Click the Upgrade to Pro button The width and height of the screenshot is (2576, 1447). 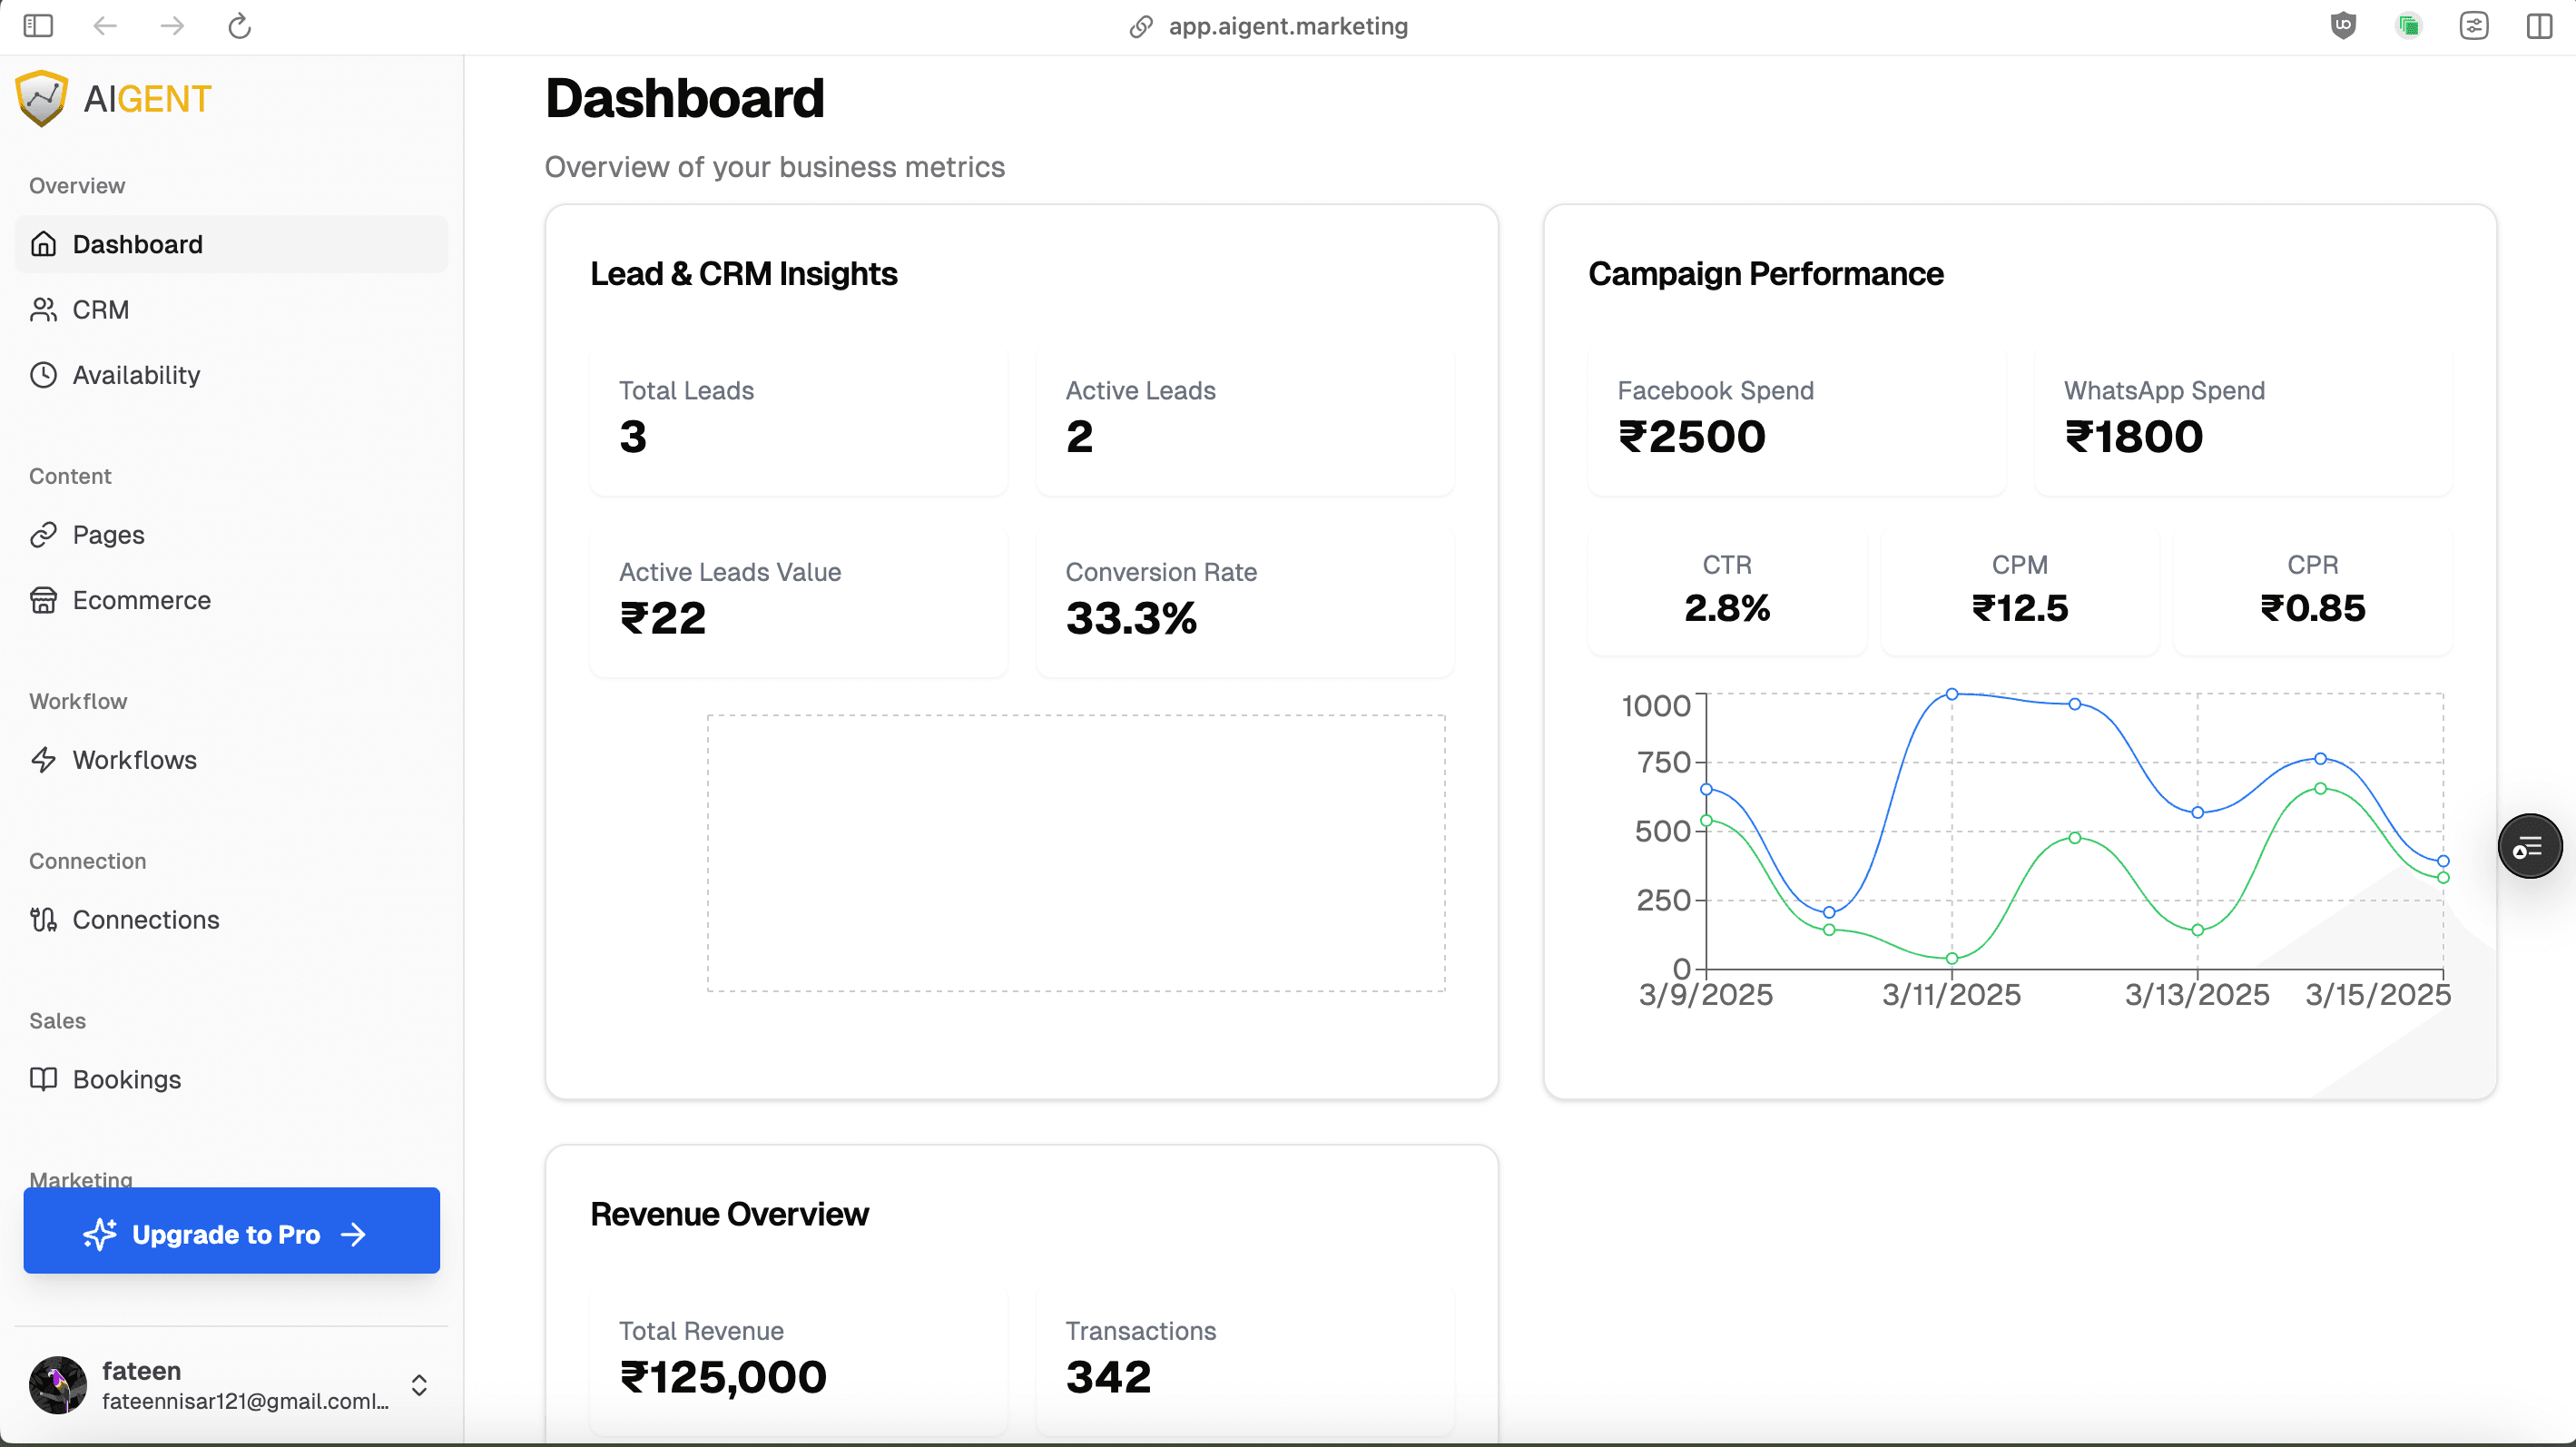point(231,1233)
